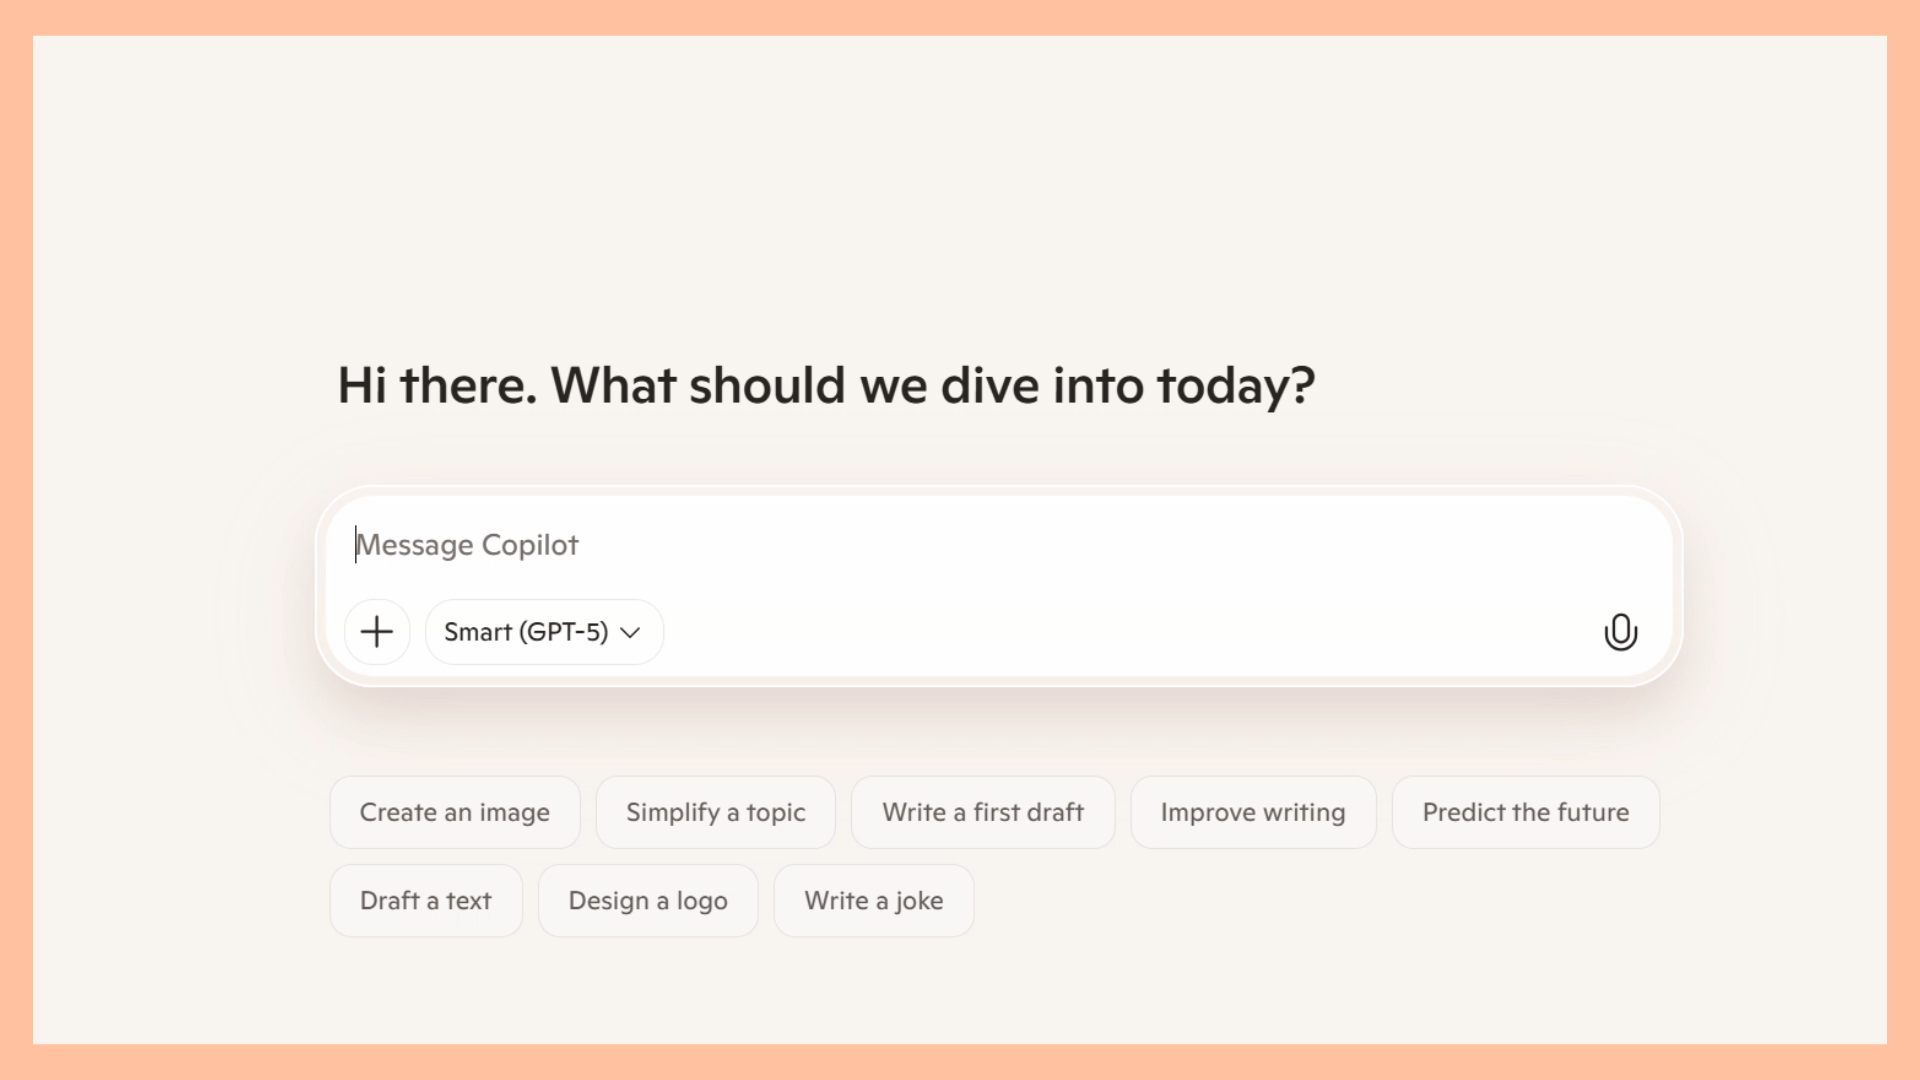Select the 'Write a joke' suggestion
Image resolution: width=1920 pixels, height=1080 pixels.
[x=873, y=900]
